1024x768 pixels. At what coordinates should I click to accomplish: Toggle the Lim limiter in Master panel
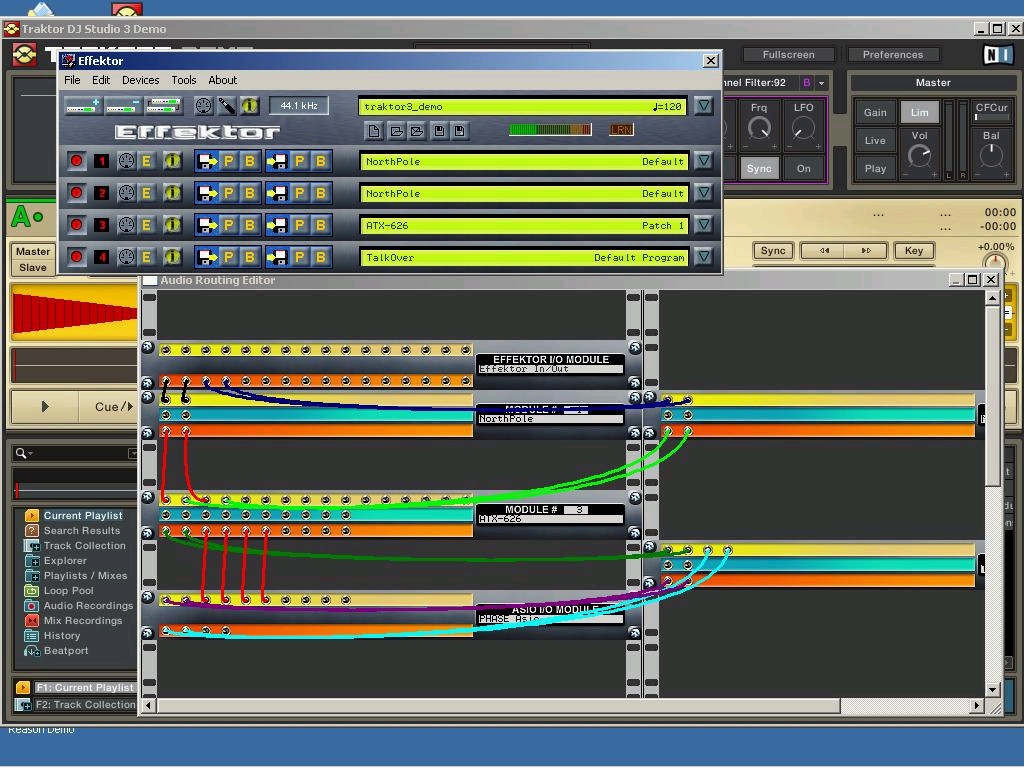pos(920,112)
